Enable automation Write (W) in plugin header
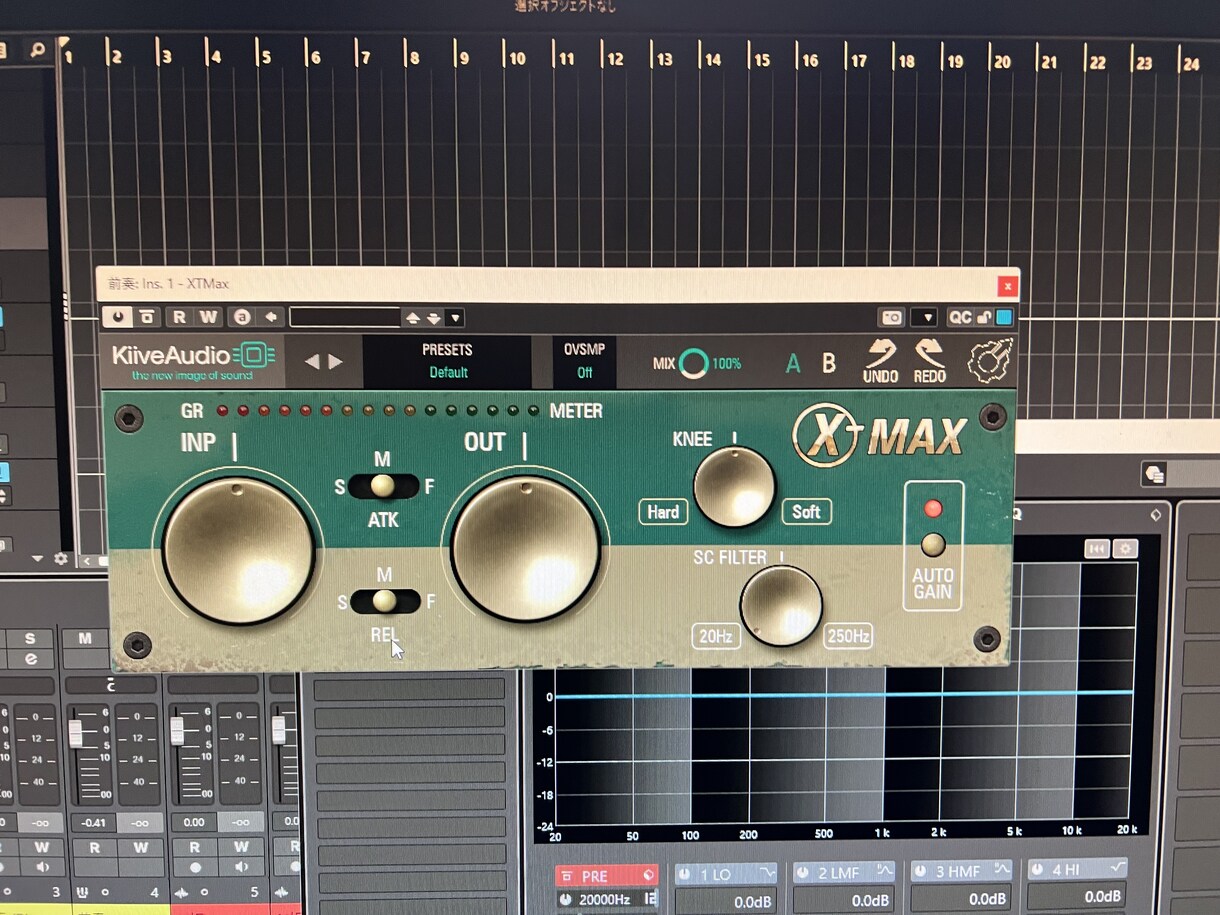The image size is (1220, 915). pos(207,317)
